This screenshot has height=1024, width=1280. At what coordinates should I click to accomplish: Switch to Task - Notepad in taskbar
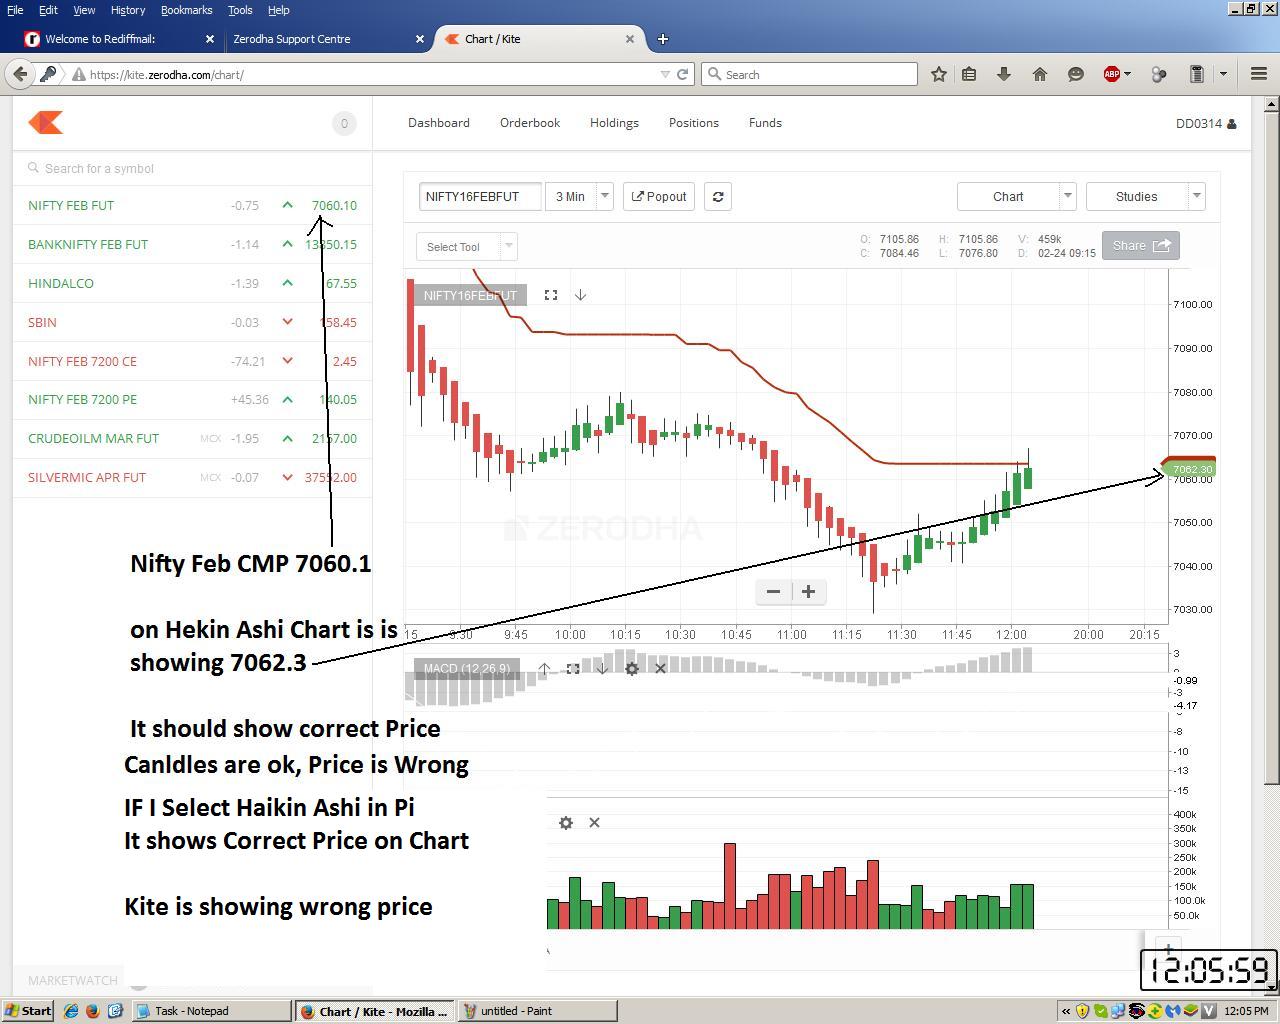point(212,1011)
